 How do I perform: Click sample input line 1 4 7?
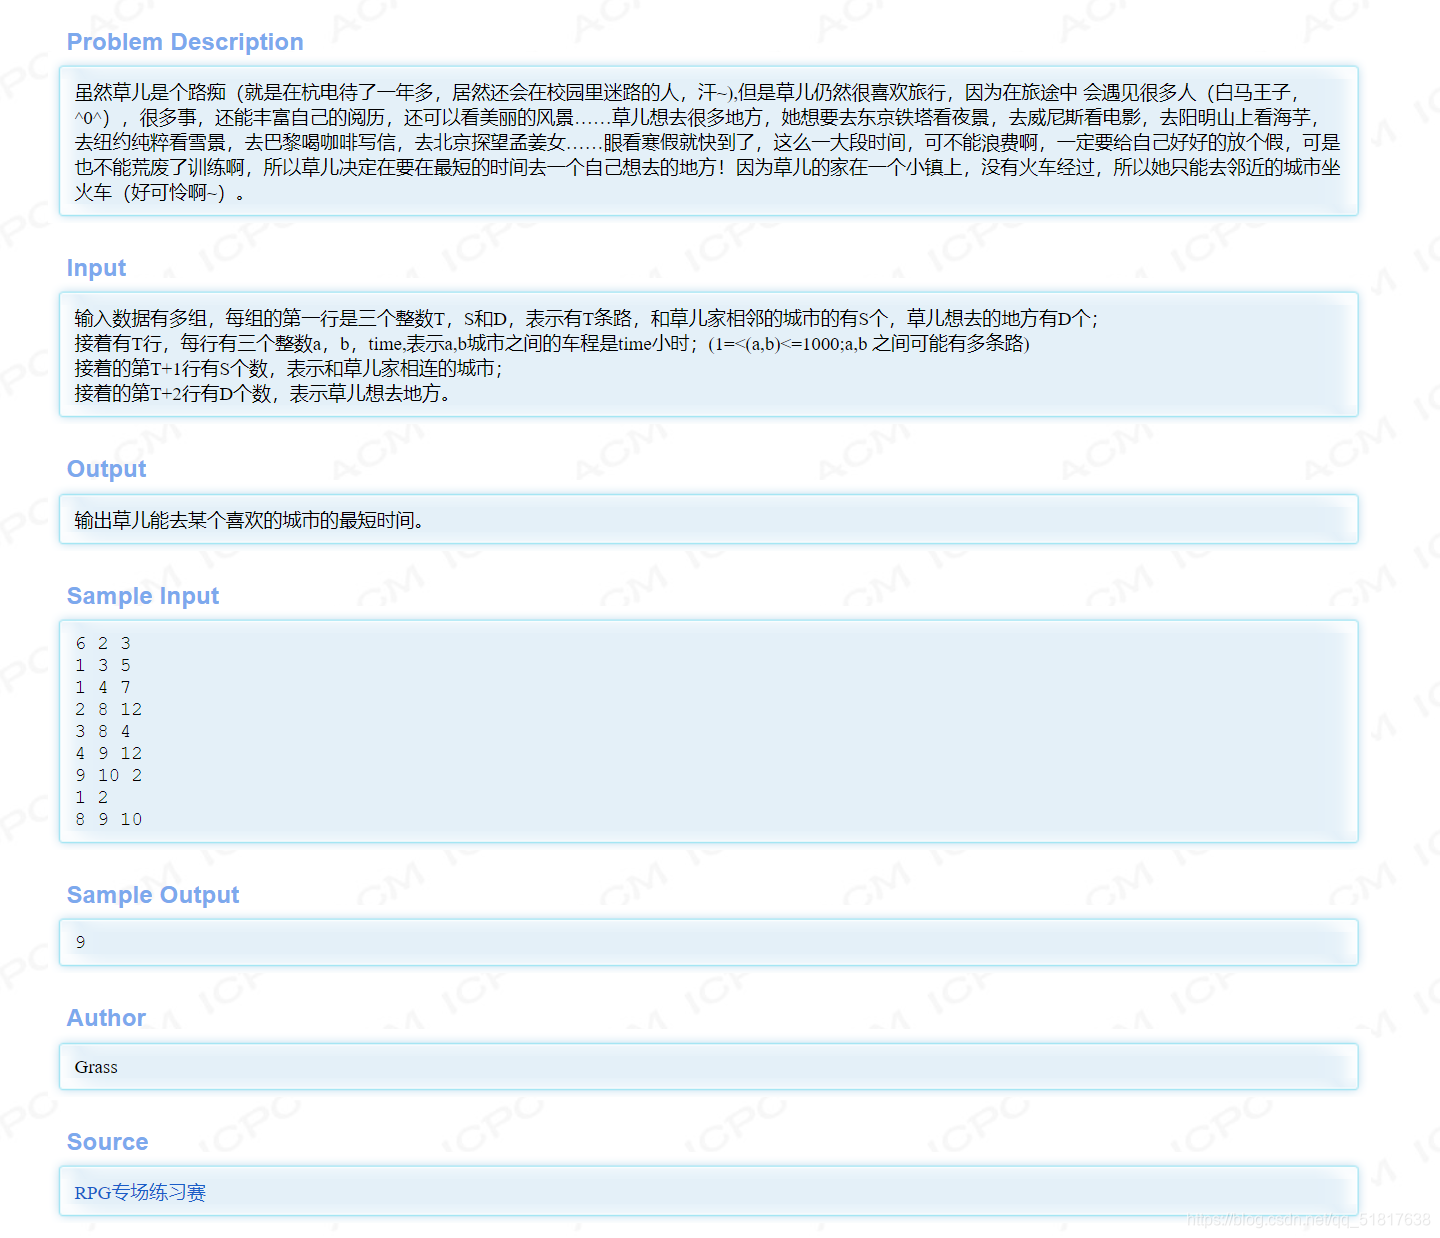pos(103,687)
